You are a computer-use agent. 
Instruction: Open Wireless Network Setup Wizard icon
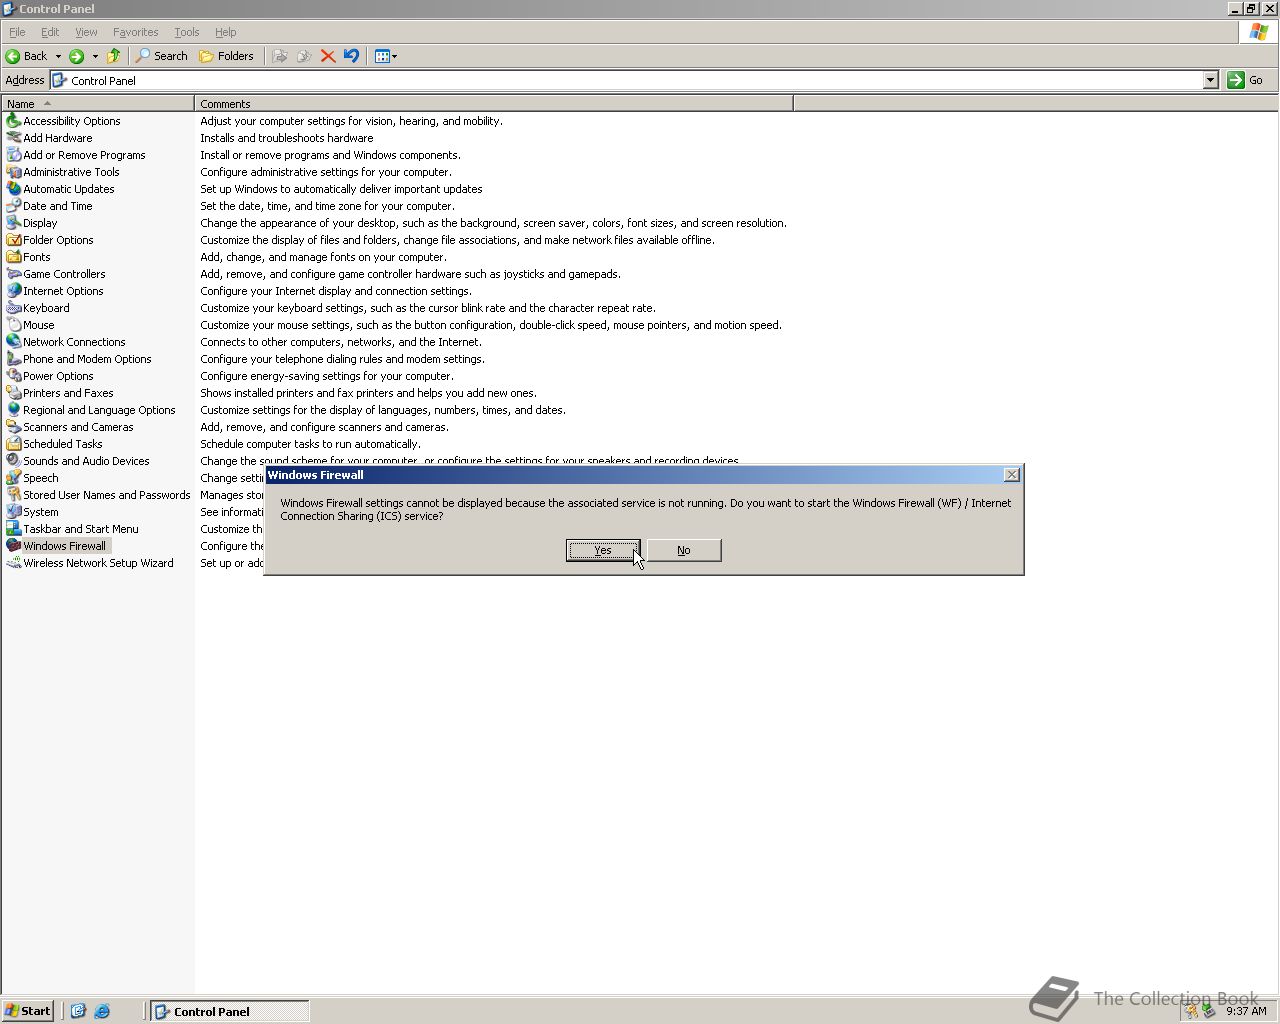13,563
